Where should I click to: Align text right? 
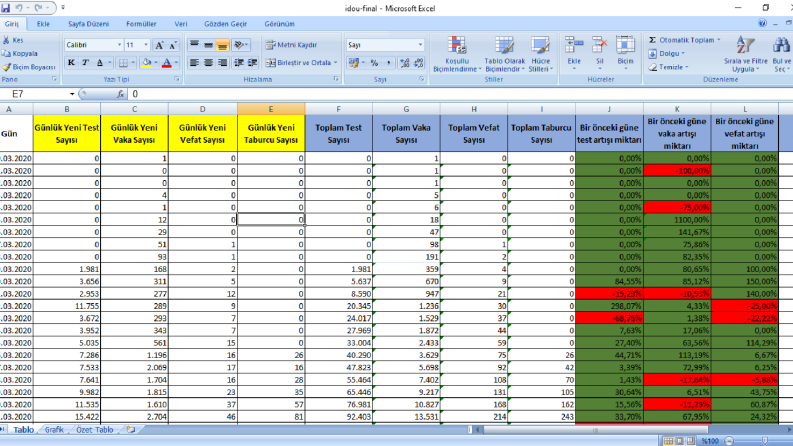click(x=223, y=63)
